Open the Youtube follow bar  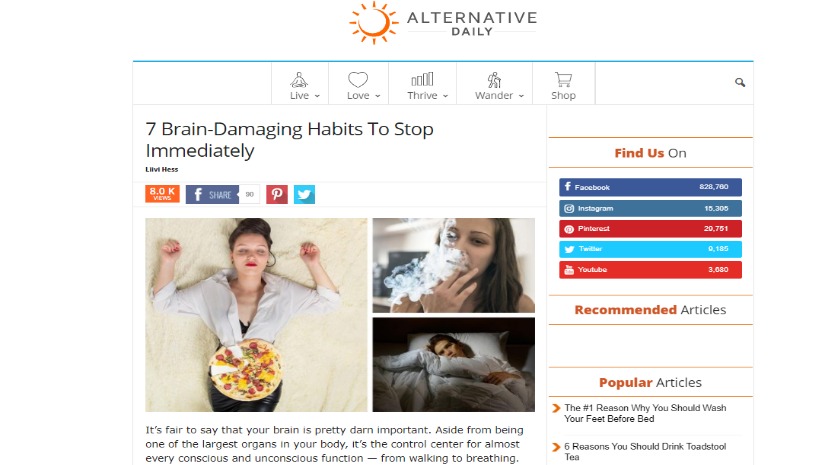(650, 270)
